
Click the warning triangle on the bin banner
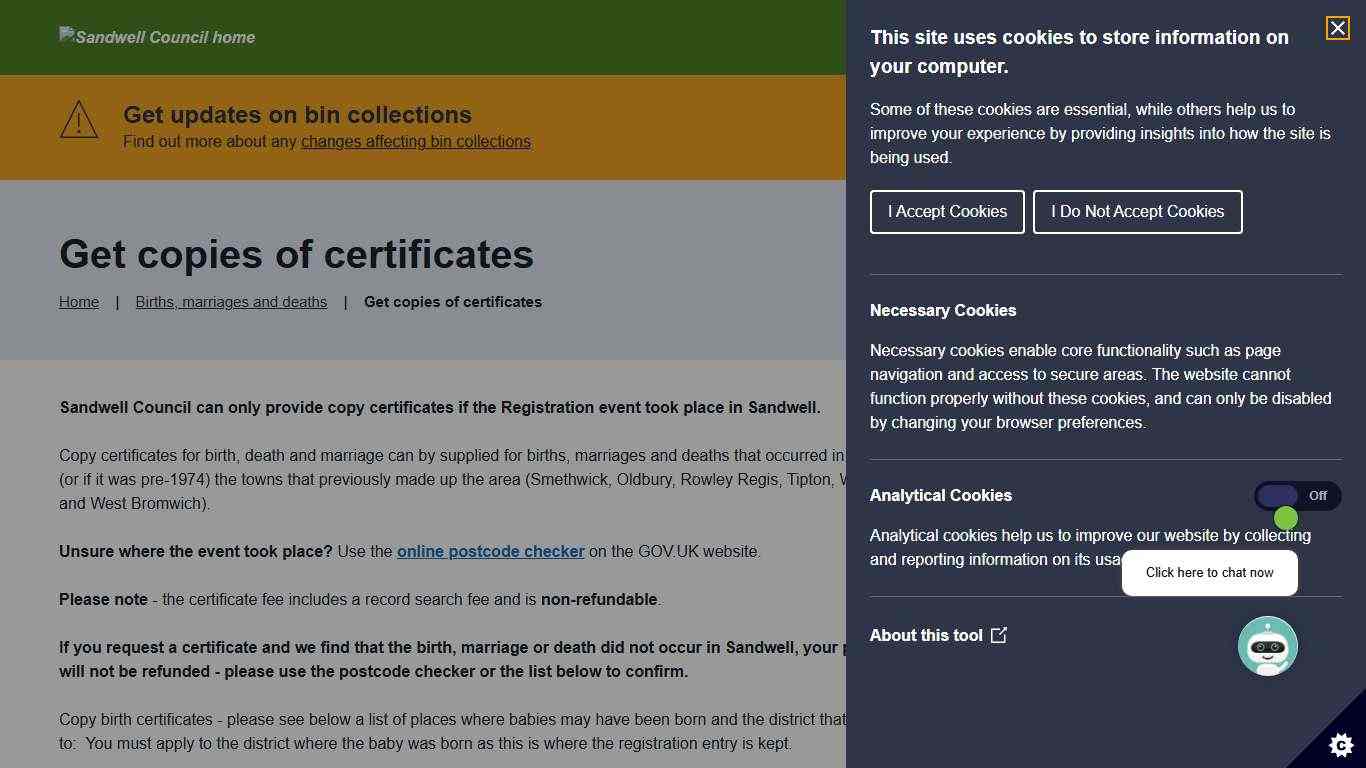pyautogui.click(x=78, y=121)
